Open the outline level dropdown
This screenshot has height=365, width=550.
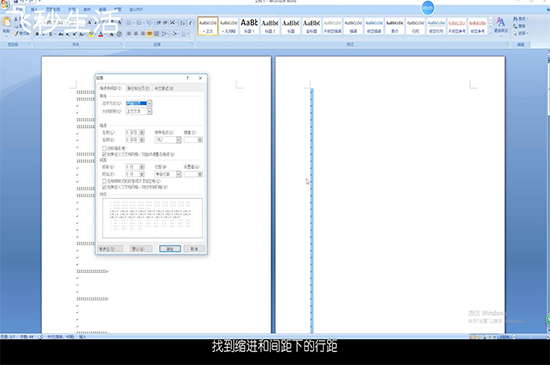[149, 111]
